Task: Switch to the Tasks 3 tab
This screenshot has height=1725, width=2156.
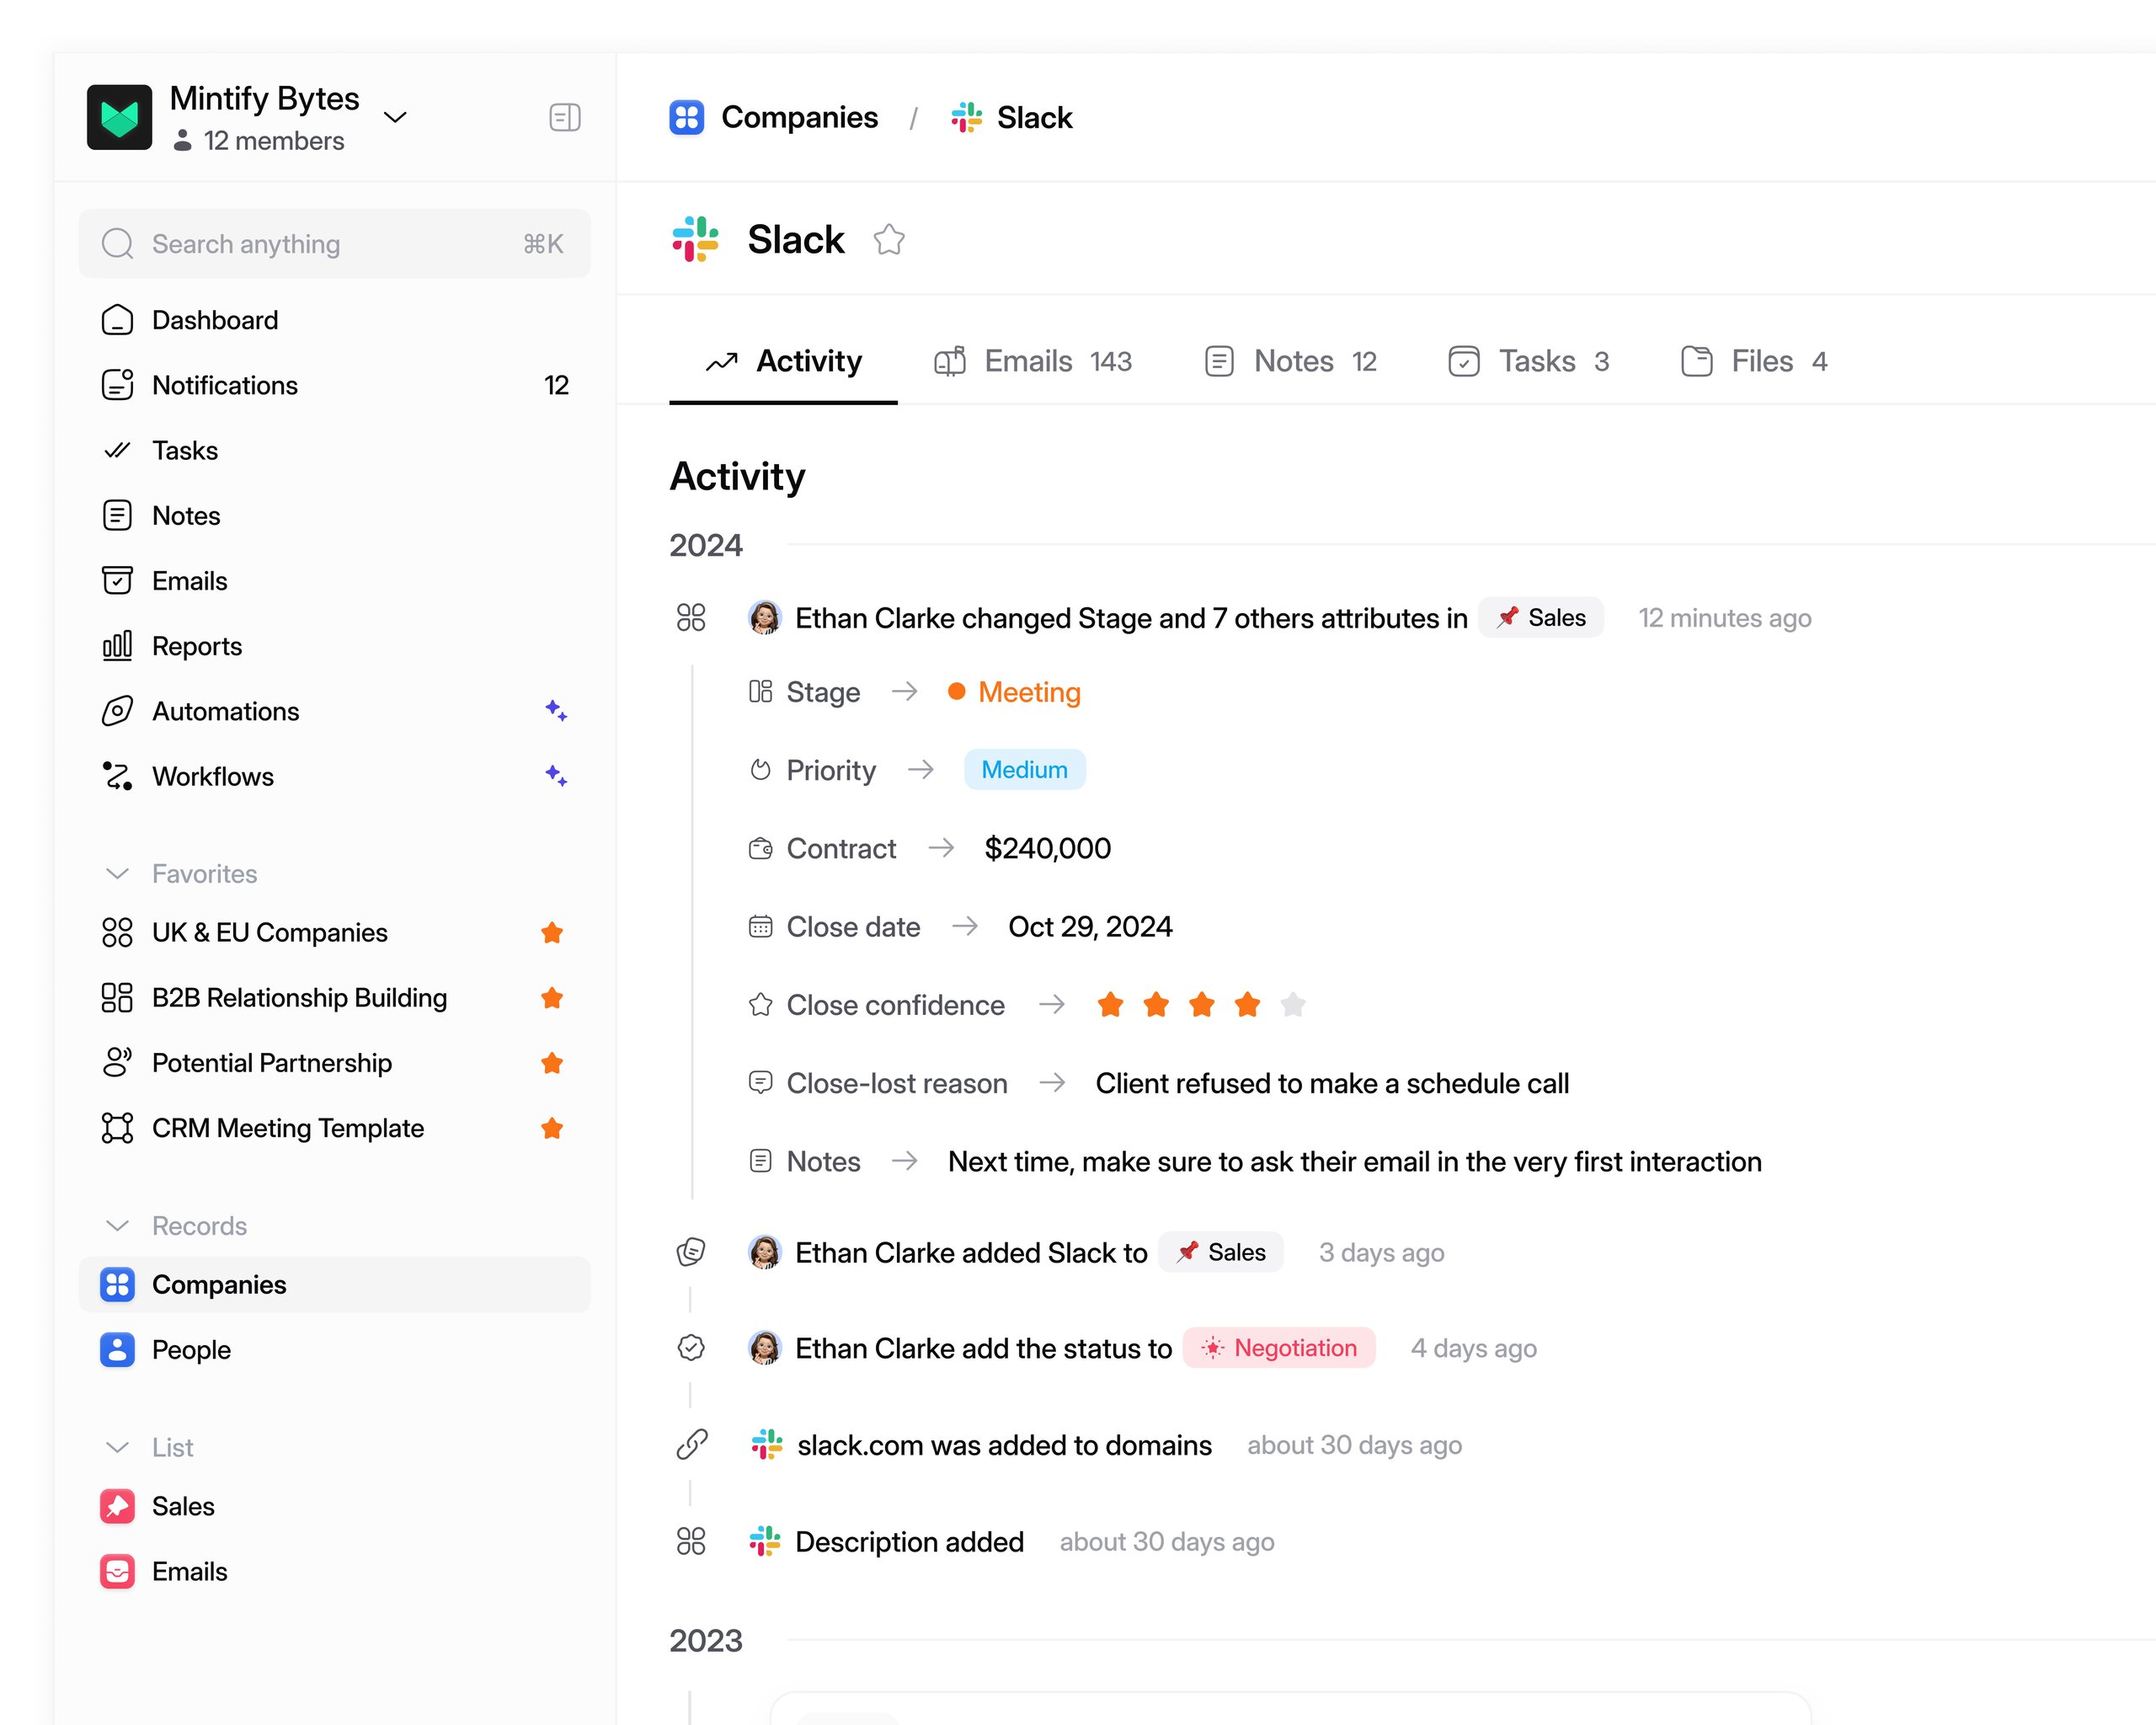Action: 1529,361
